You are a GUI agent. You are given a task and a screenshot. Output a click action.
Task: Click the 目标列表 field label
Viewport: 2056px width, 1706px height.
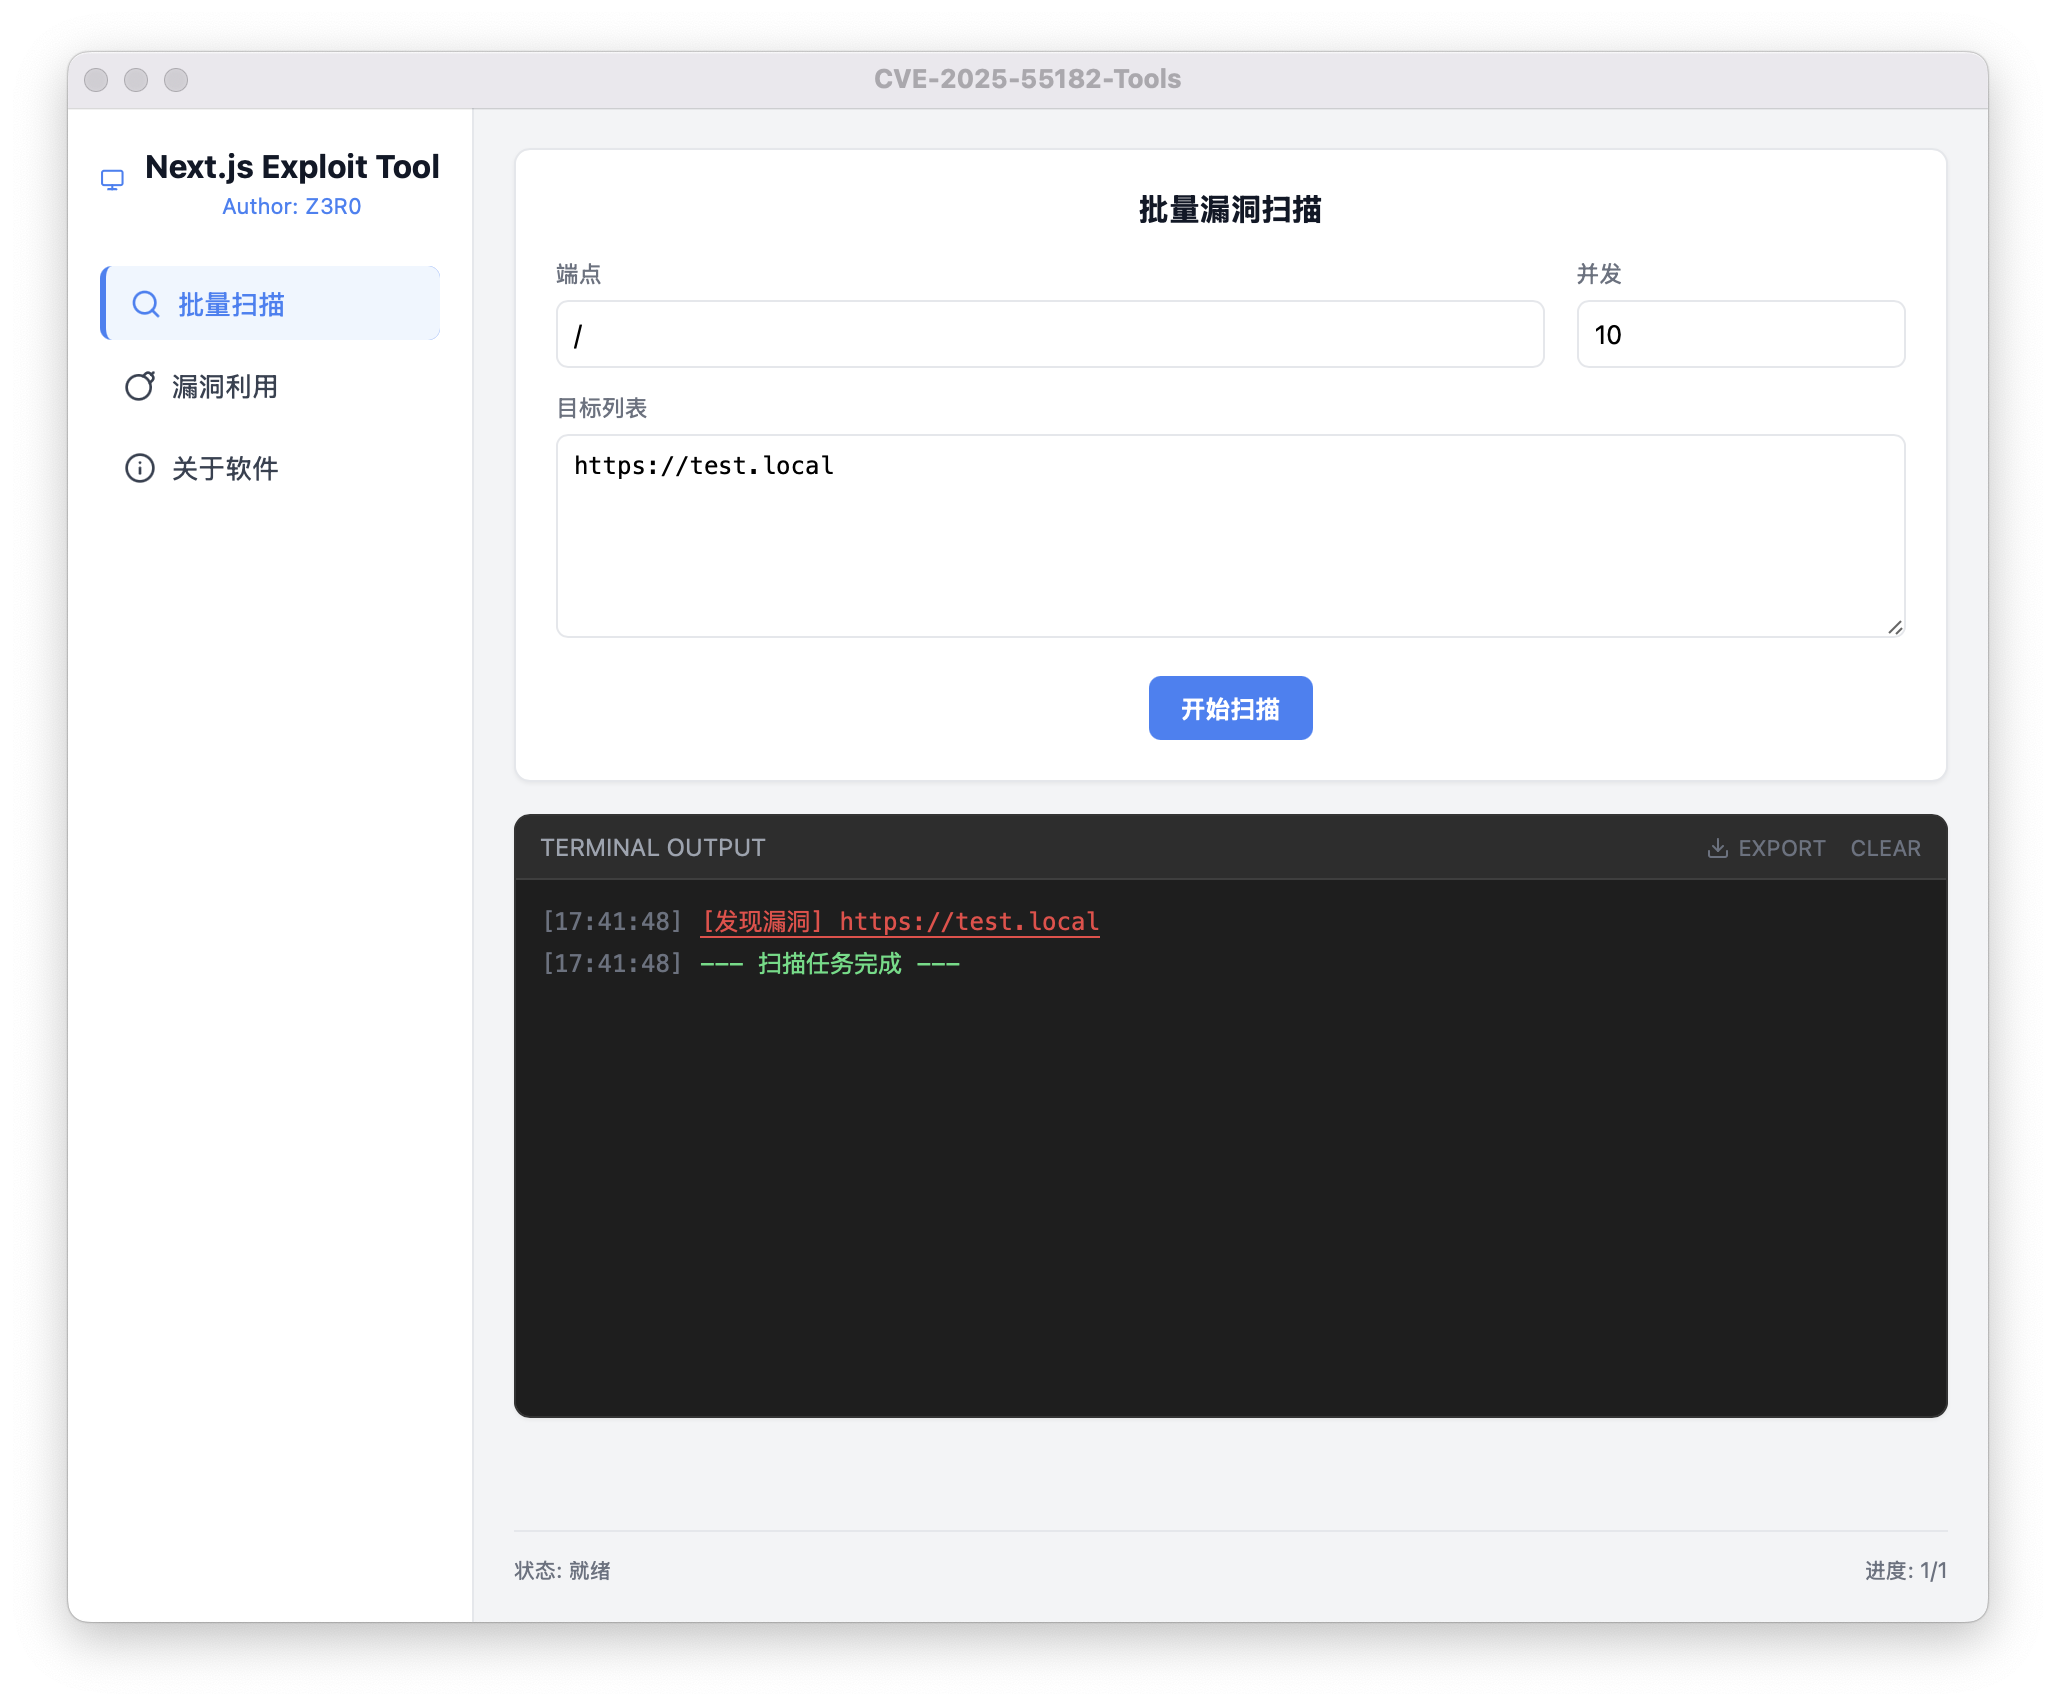point(602,408)
